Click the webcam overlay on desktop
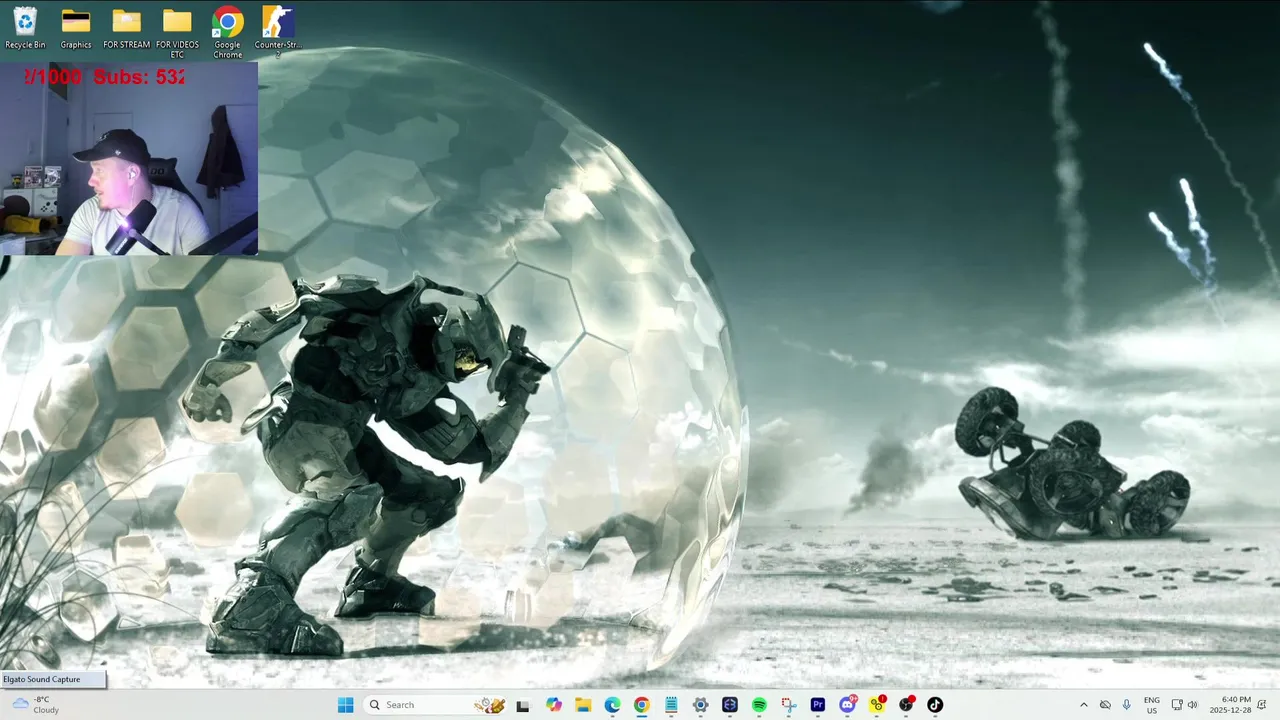The height and width of the screenshot is (720, 1280). 129,159
